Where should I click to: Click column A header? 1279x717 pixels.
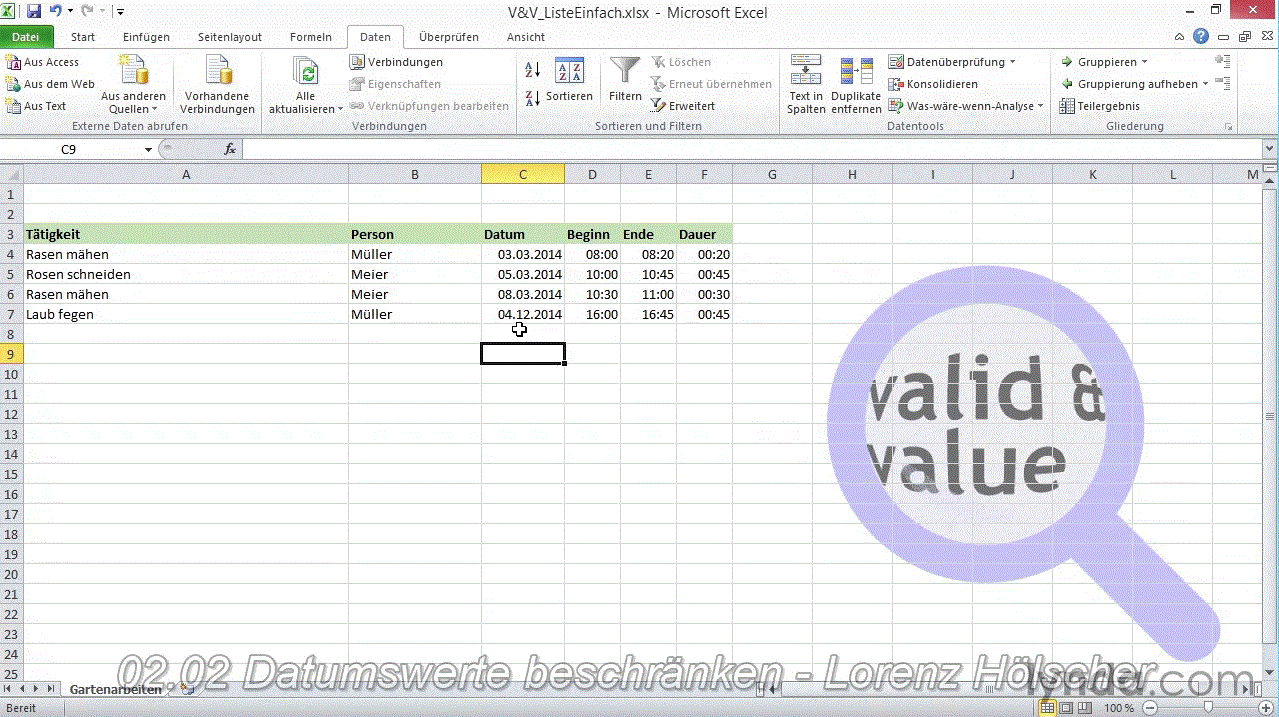tap(186, 174)
